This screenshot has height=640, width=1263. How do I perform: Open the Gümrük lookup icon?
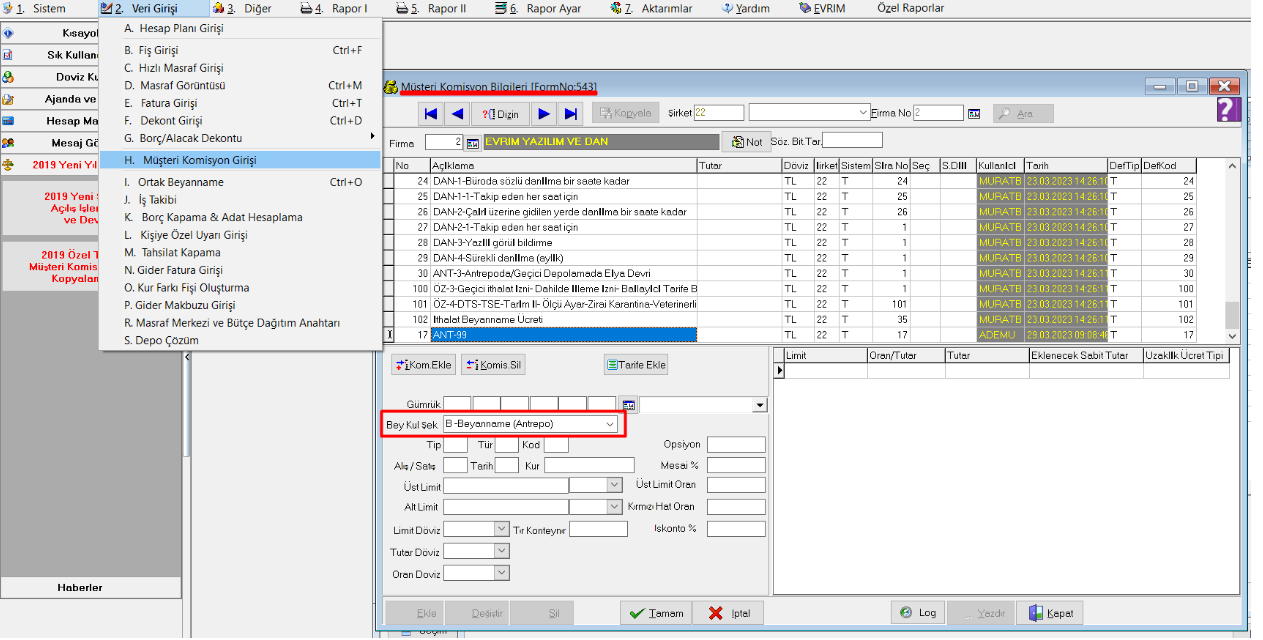629,405
